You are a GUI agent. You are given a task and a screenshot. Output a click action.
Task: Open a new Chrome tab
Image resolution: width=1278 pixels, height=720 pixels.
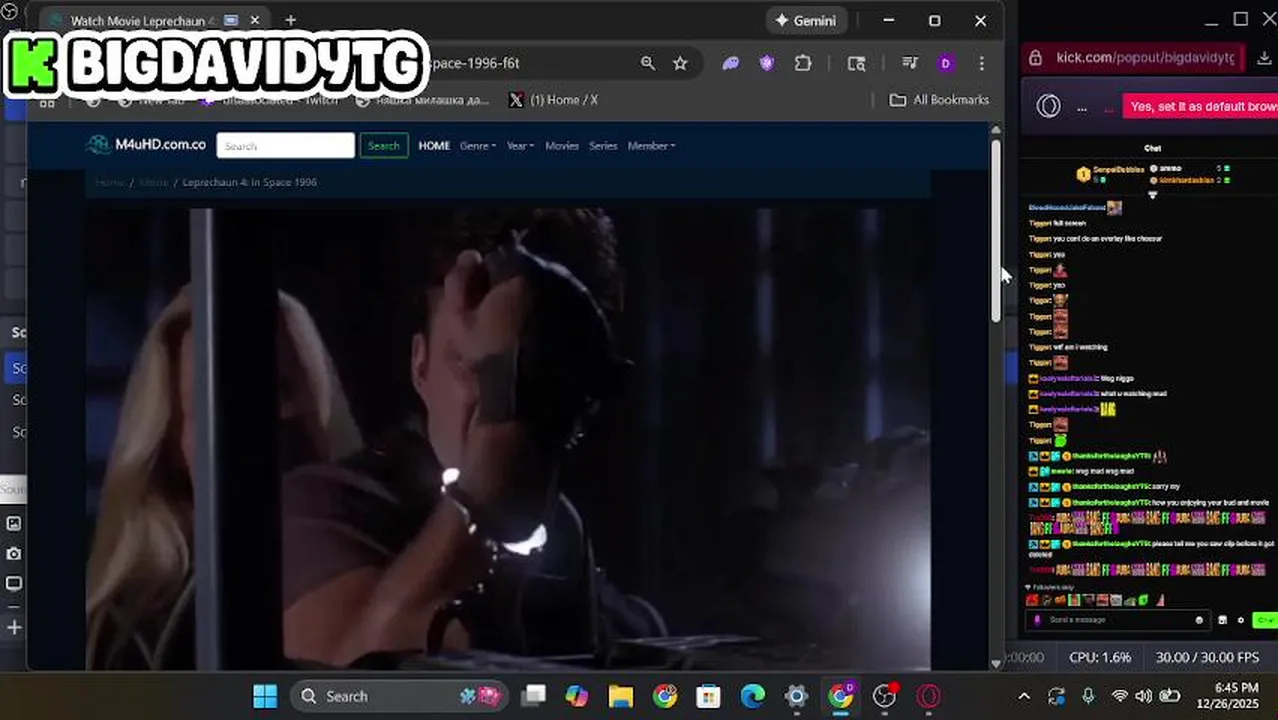pos(290,20)
